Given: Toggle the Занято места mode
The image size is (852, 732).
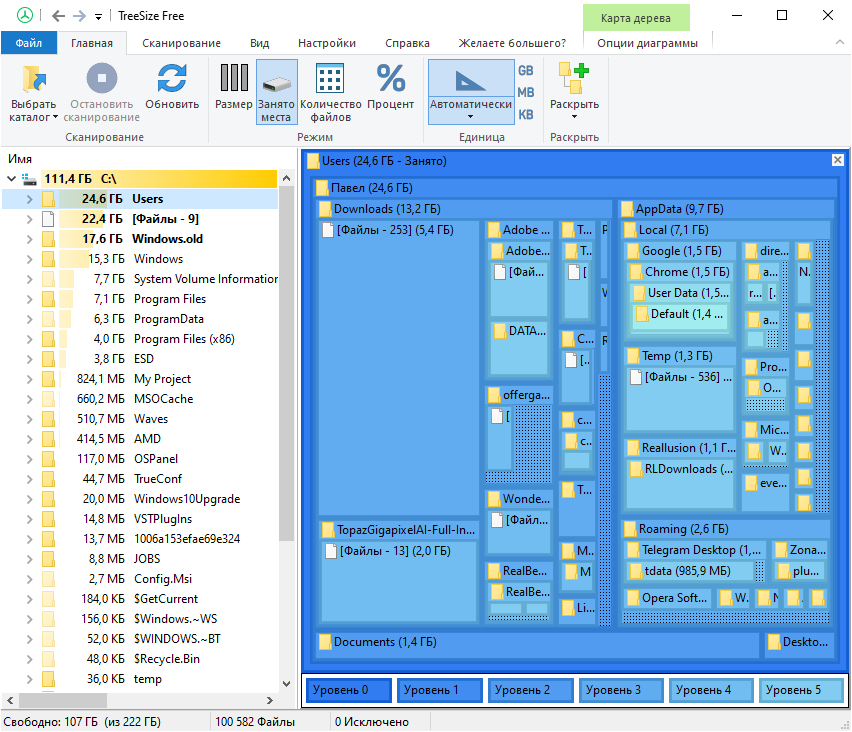Looking at the screenshot, I should (x=277, y=92).
